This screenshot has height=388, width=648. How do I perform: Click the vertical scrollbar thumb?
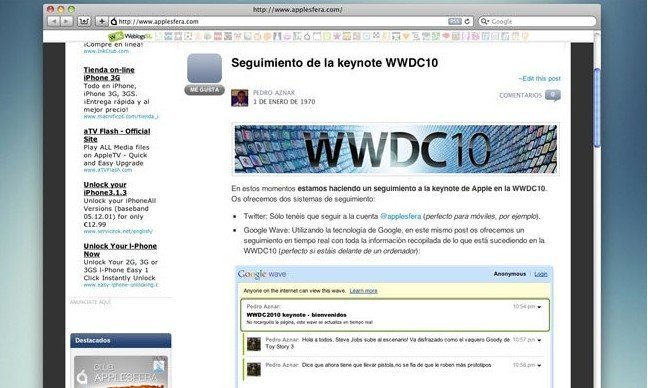point(597,107)
